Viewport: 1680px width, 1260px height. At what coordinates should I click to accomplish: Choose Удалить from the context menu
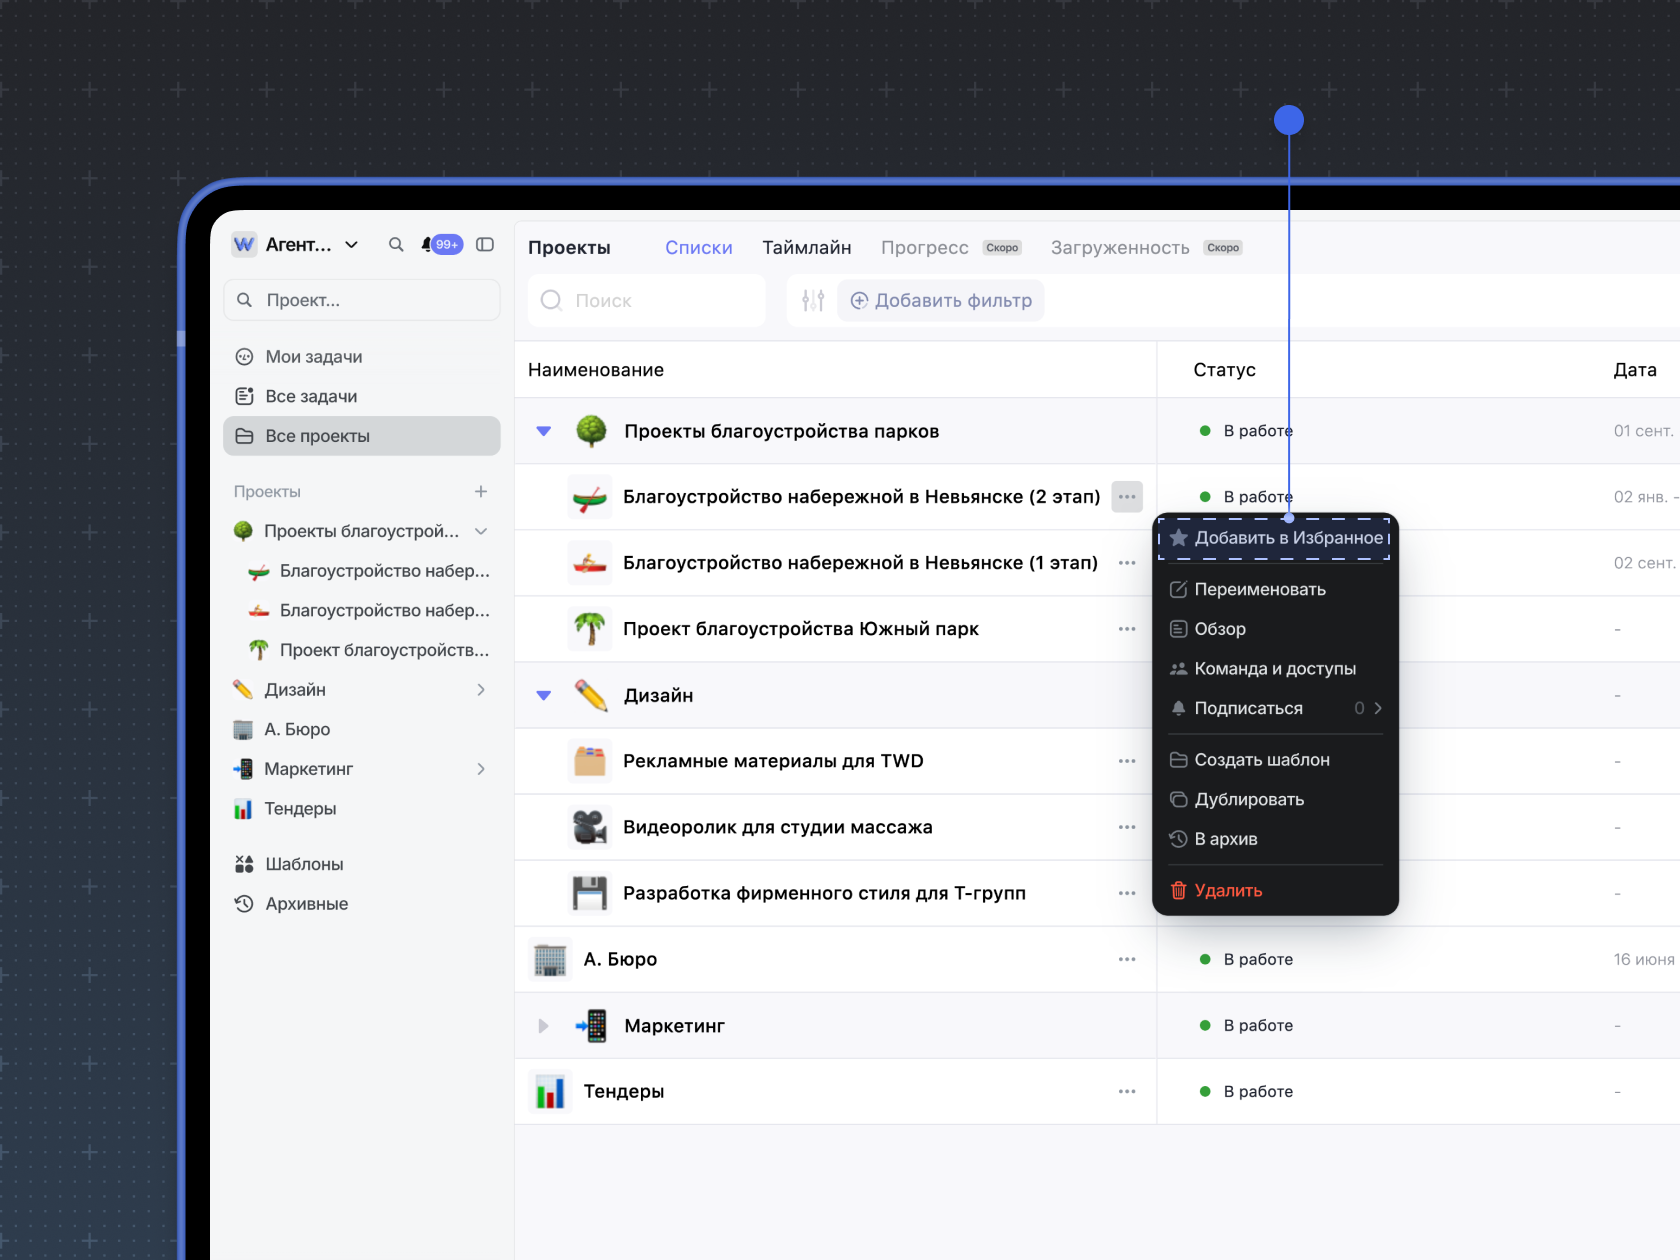coord(1228,891)
